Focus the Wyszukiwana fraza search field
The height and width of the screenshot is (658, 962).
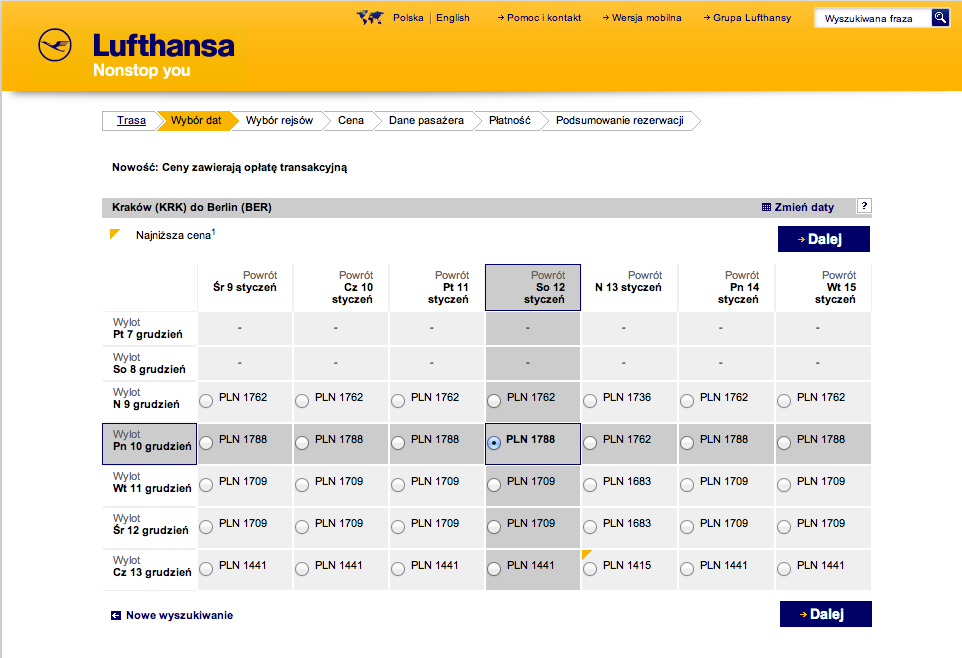[x=872, y=18]
